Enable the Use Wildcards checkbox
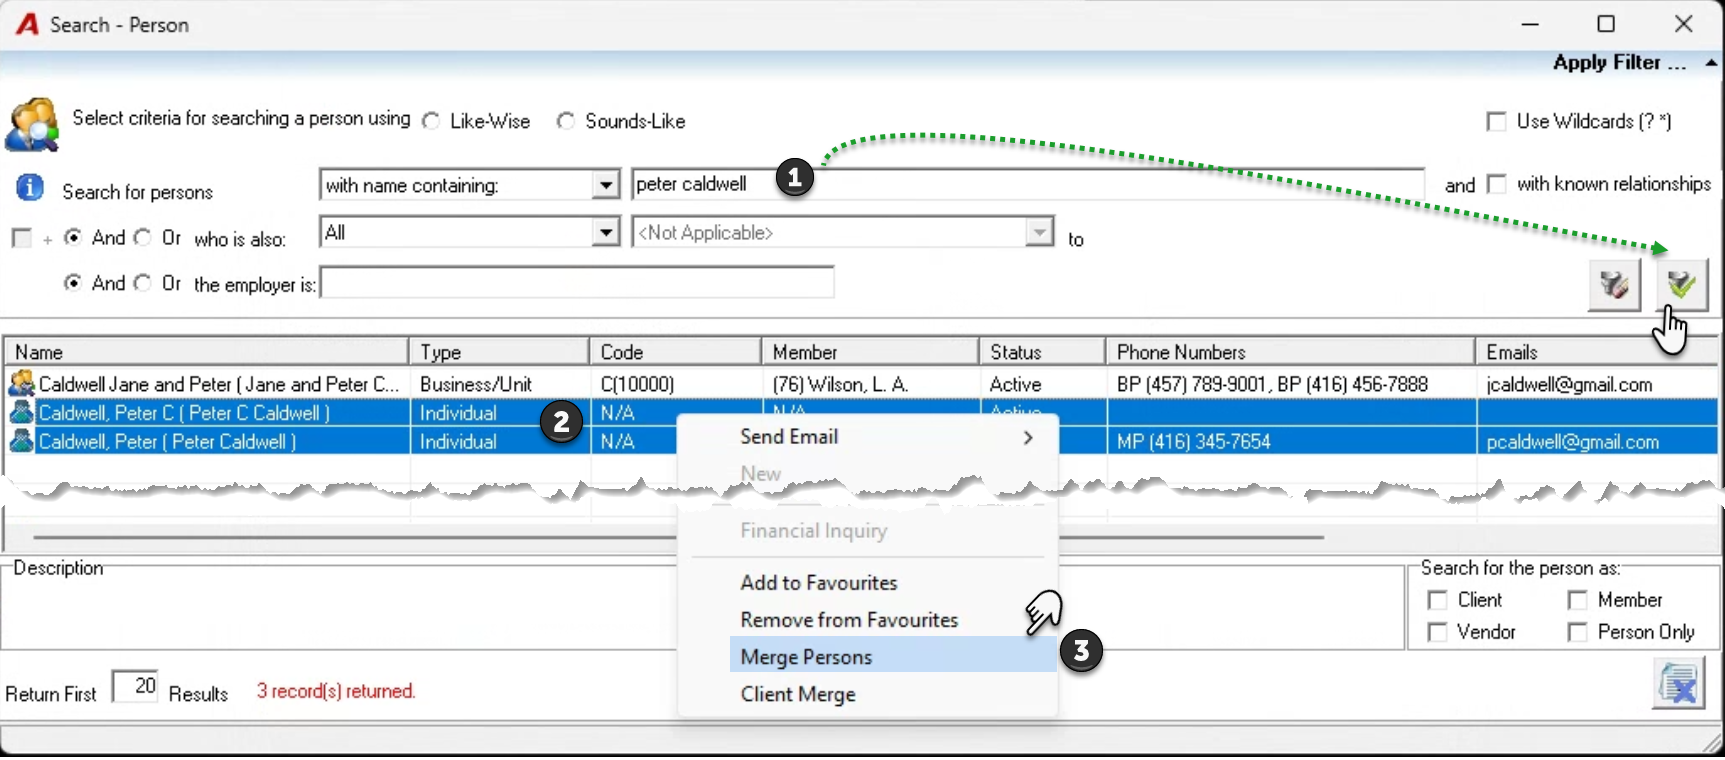 [x=1496, y=121]
